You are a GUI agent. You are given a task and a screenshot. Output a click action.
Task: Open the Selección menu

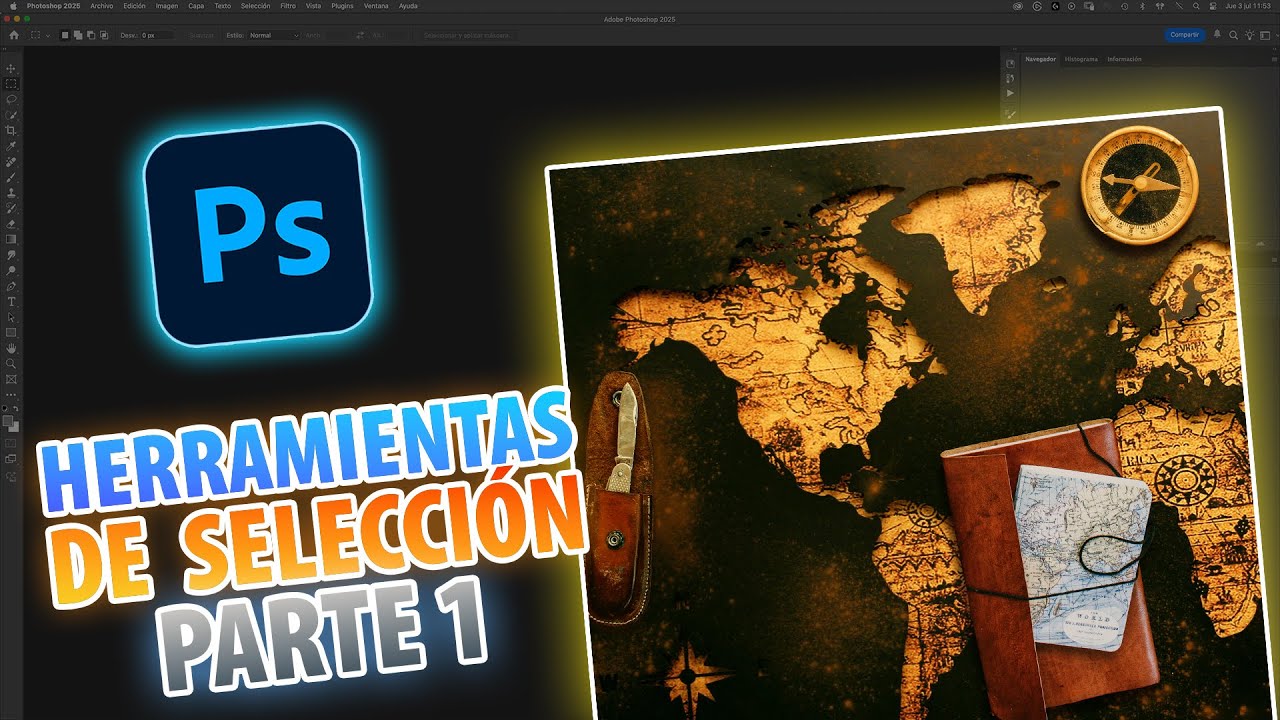coord(255,6)
